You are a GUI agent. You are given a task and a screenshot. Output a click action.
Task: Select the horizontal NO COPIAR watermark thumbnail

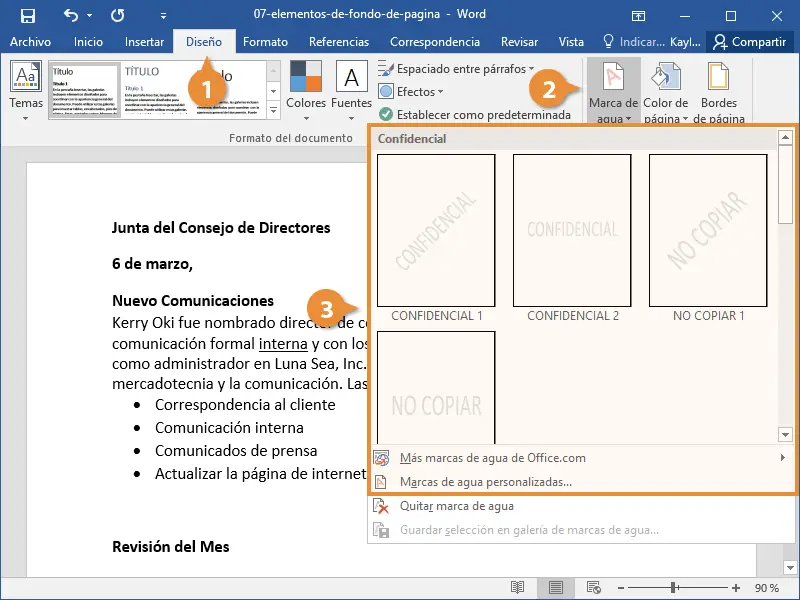click(436, 387)
